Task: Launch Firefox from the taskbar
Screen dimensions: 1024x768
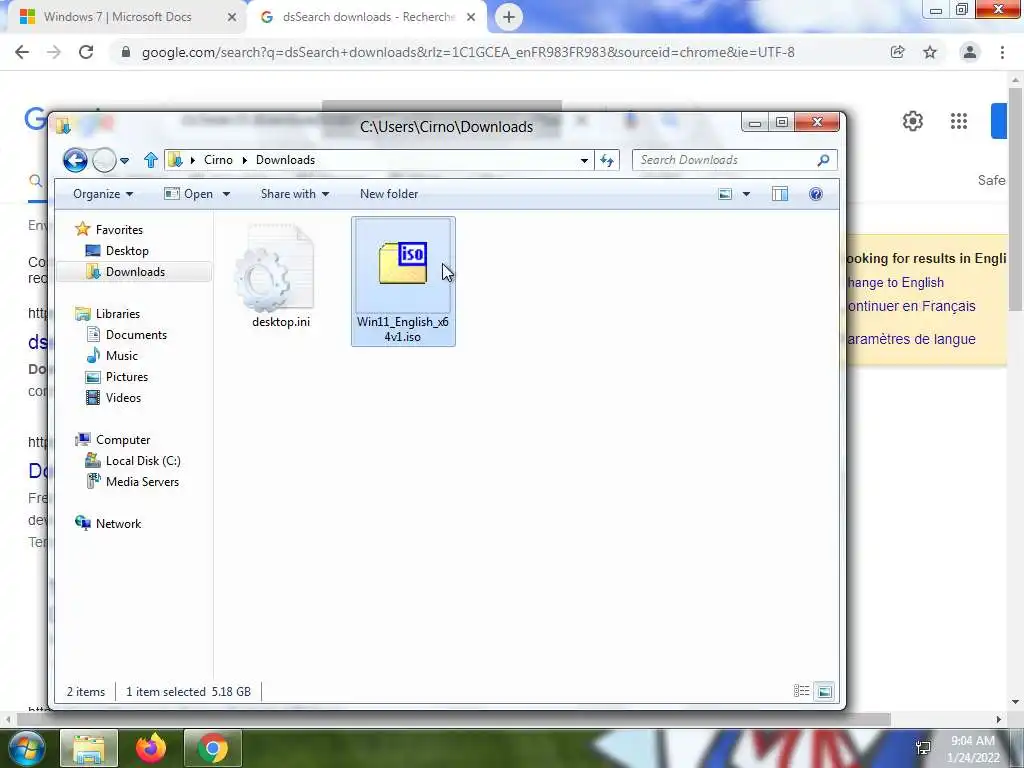Action: click(150, 748)
